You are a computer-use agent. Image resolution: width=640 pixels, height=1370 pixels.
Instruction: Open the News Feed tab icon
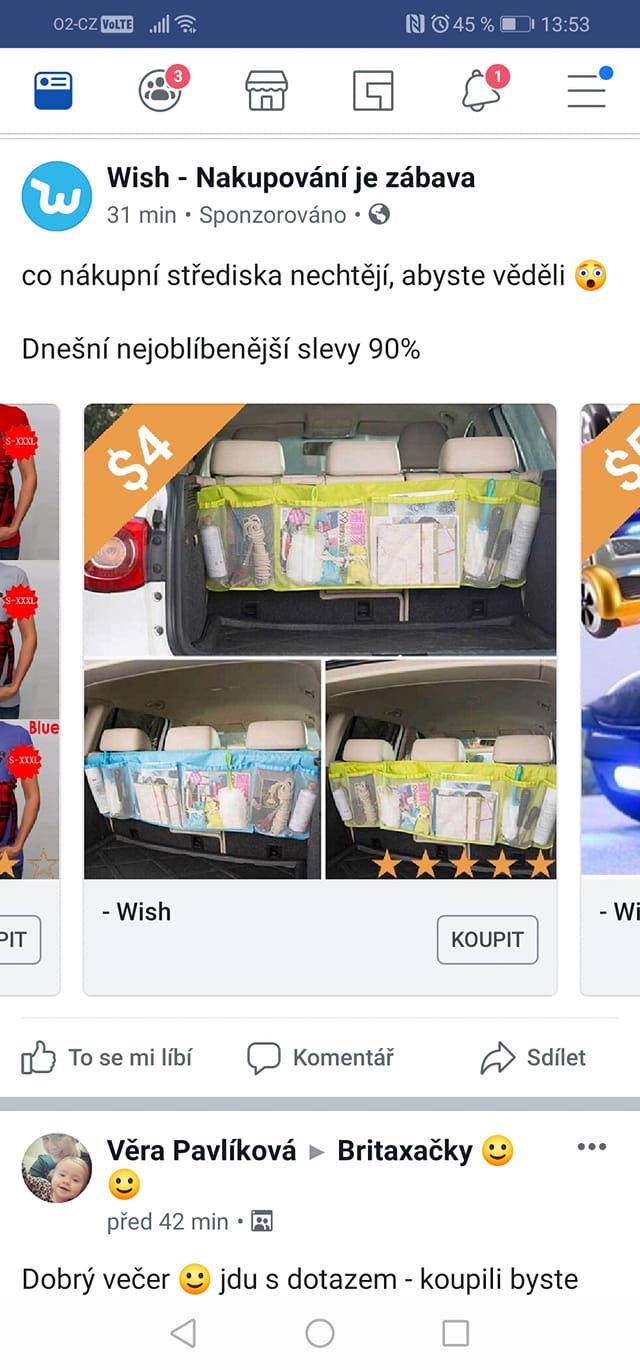(53, 90)
